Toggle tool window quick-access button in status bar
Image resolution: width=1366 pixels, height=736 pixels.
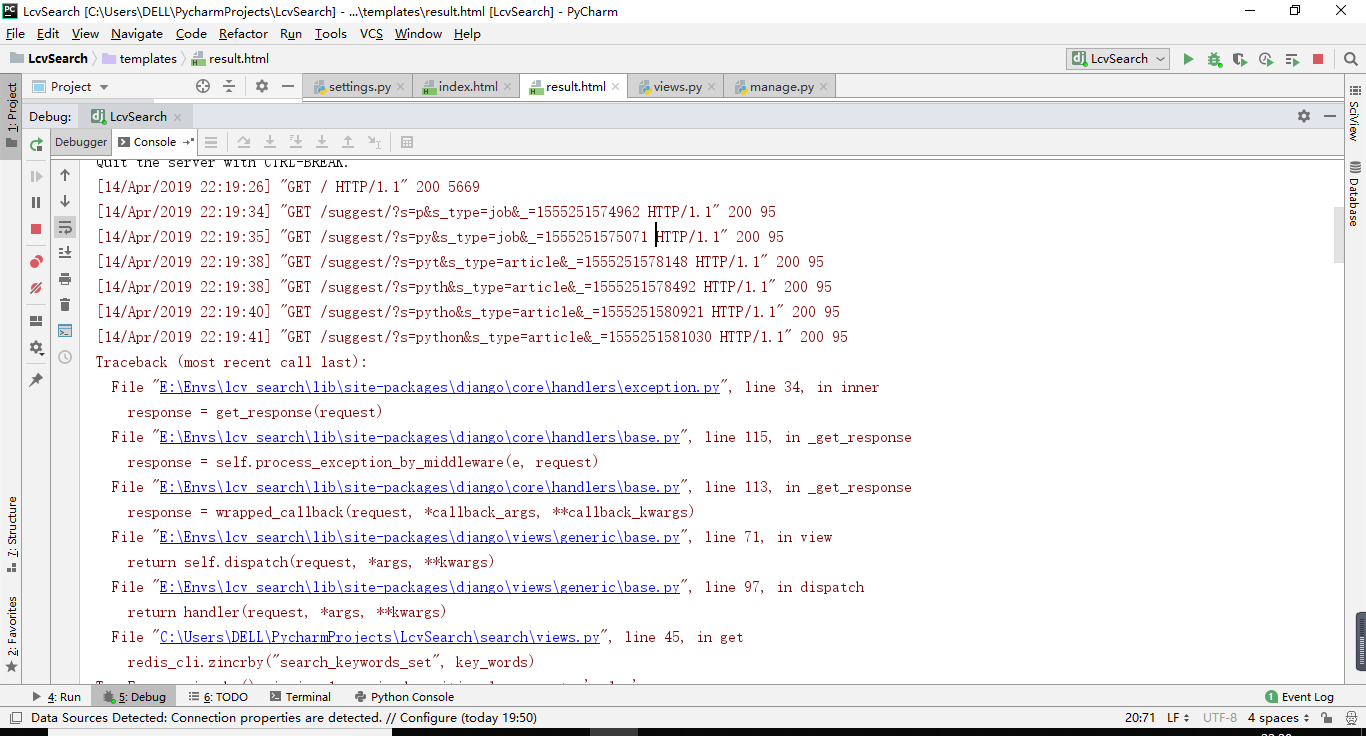coord(15,718)
